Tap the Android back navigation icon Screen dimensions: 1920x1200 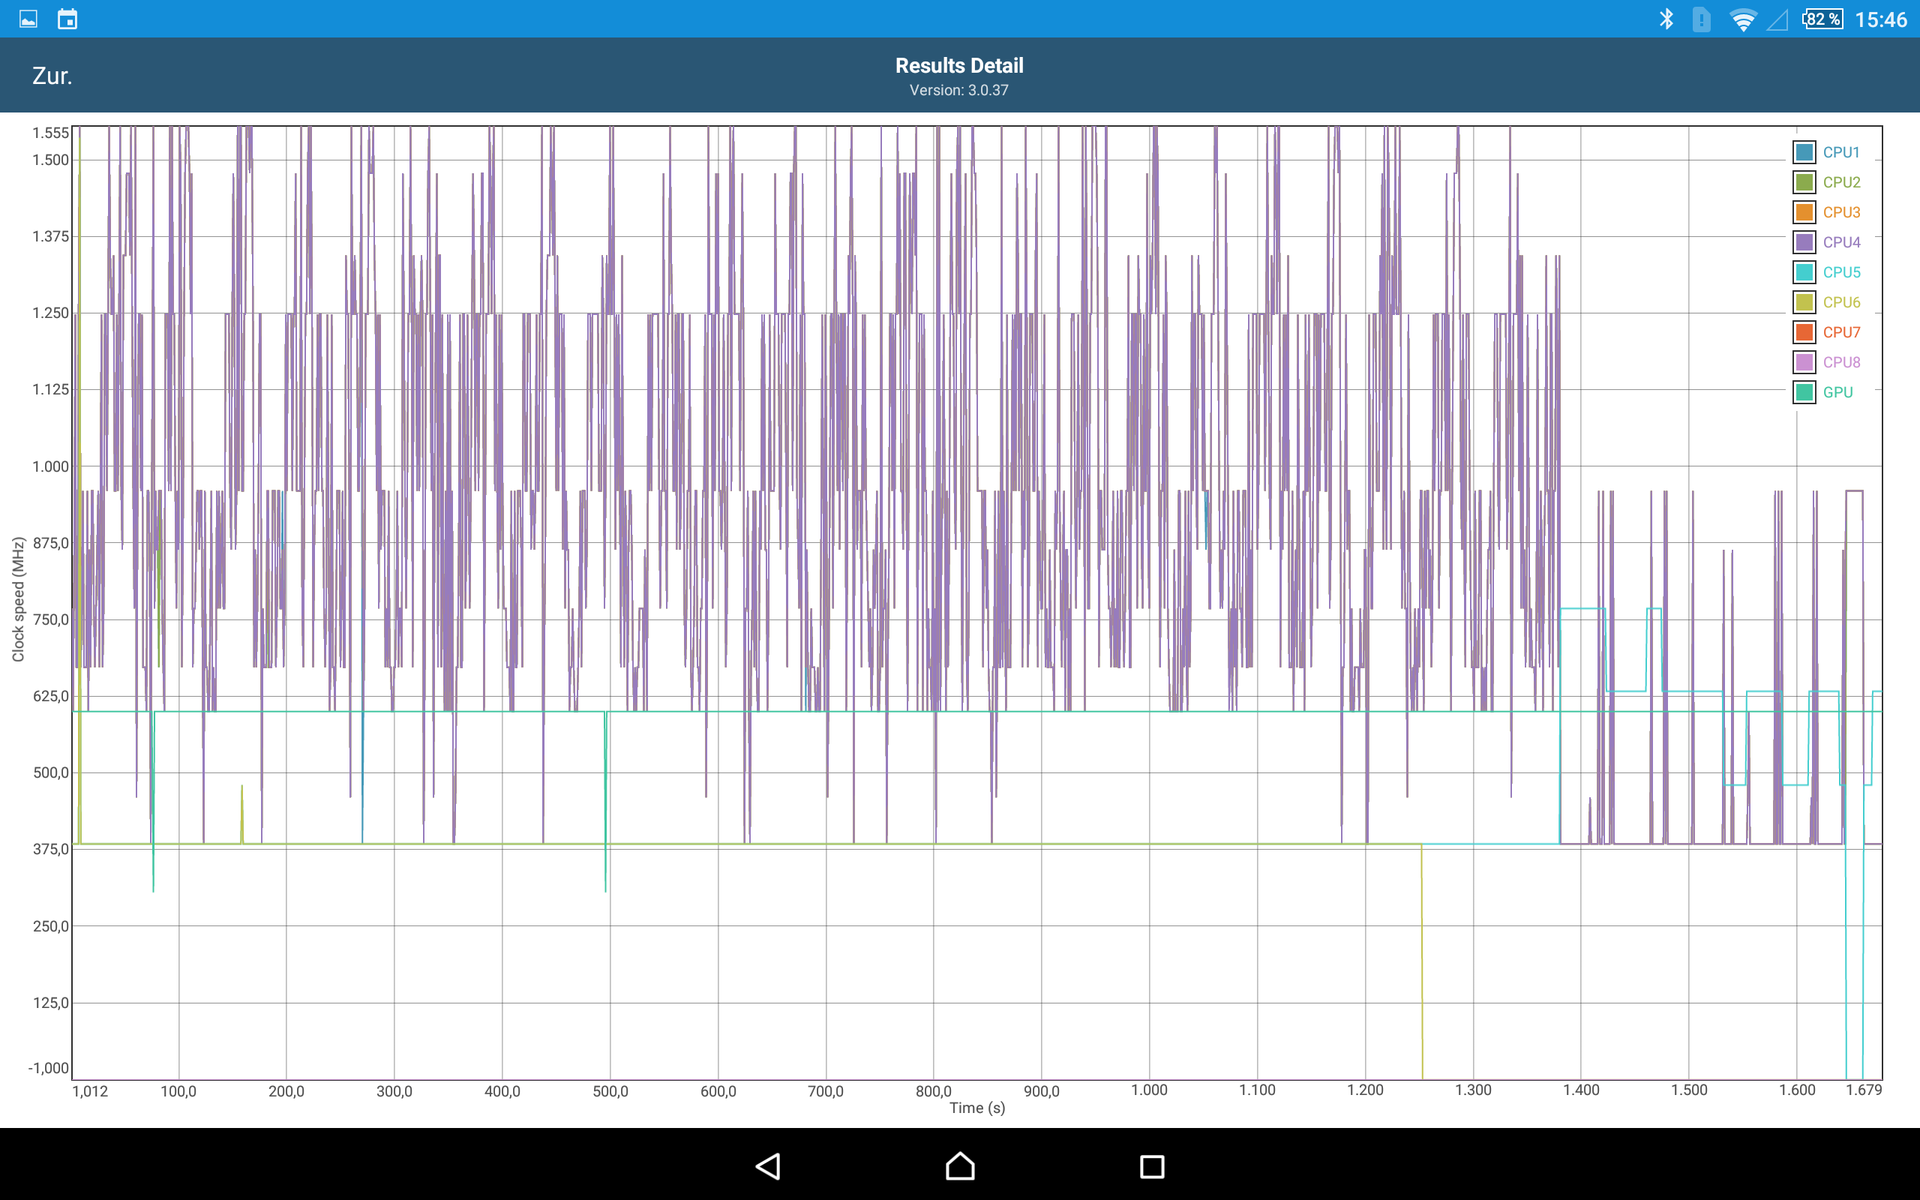coord(768,1166)
